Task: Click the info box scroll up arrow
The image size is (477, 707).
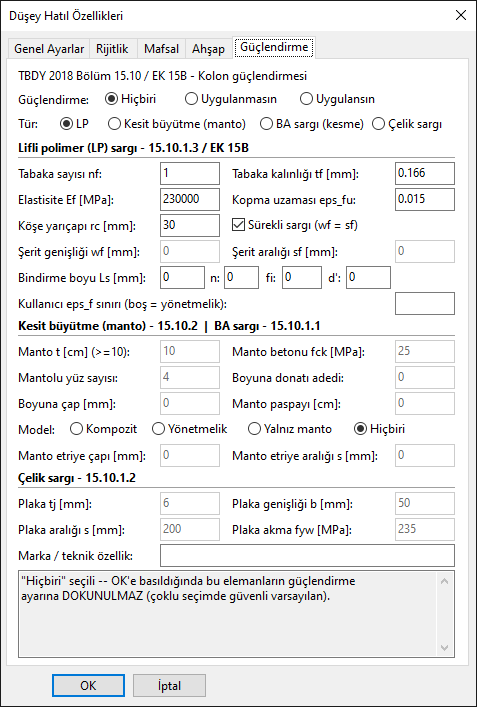Action: coord(444,582)
